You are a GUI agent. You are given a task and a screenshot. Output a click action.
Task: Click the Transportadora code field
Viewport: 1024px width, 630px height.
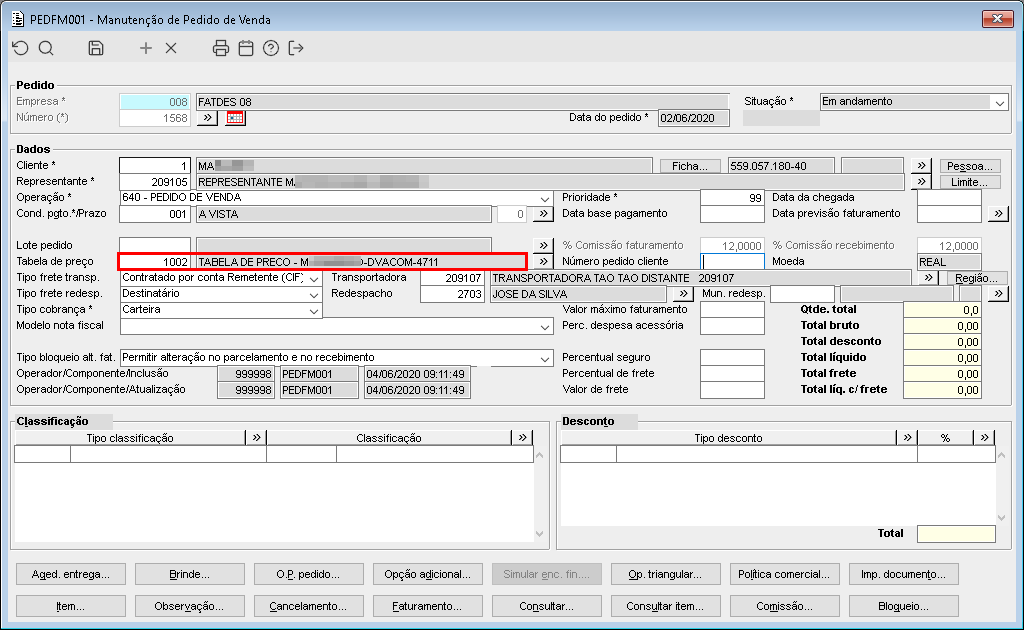[x=452, y=278]
